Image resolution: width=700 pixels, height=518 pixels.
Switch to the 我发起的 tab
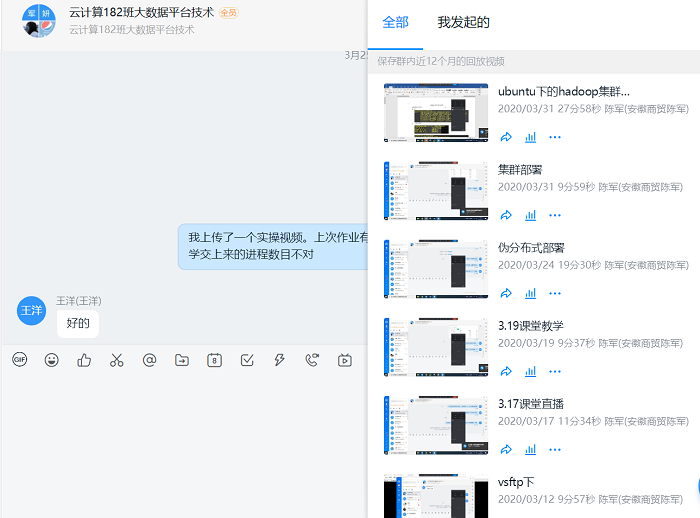[464, 22]
